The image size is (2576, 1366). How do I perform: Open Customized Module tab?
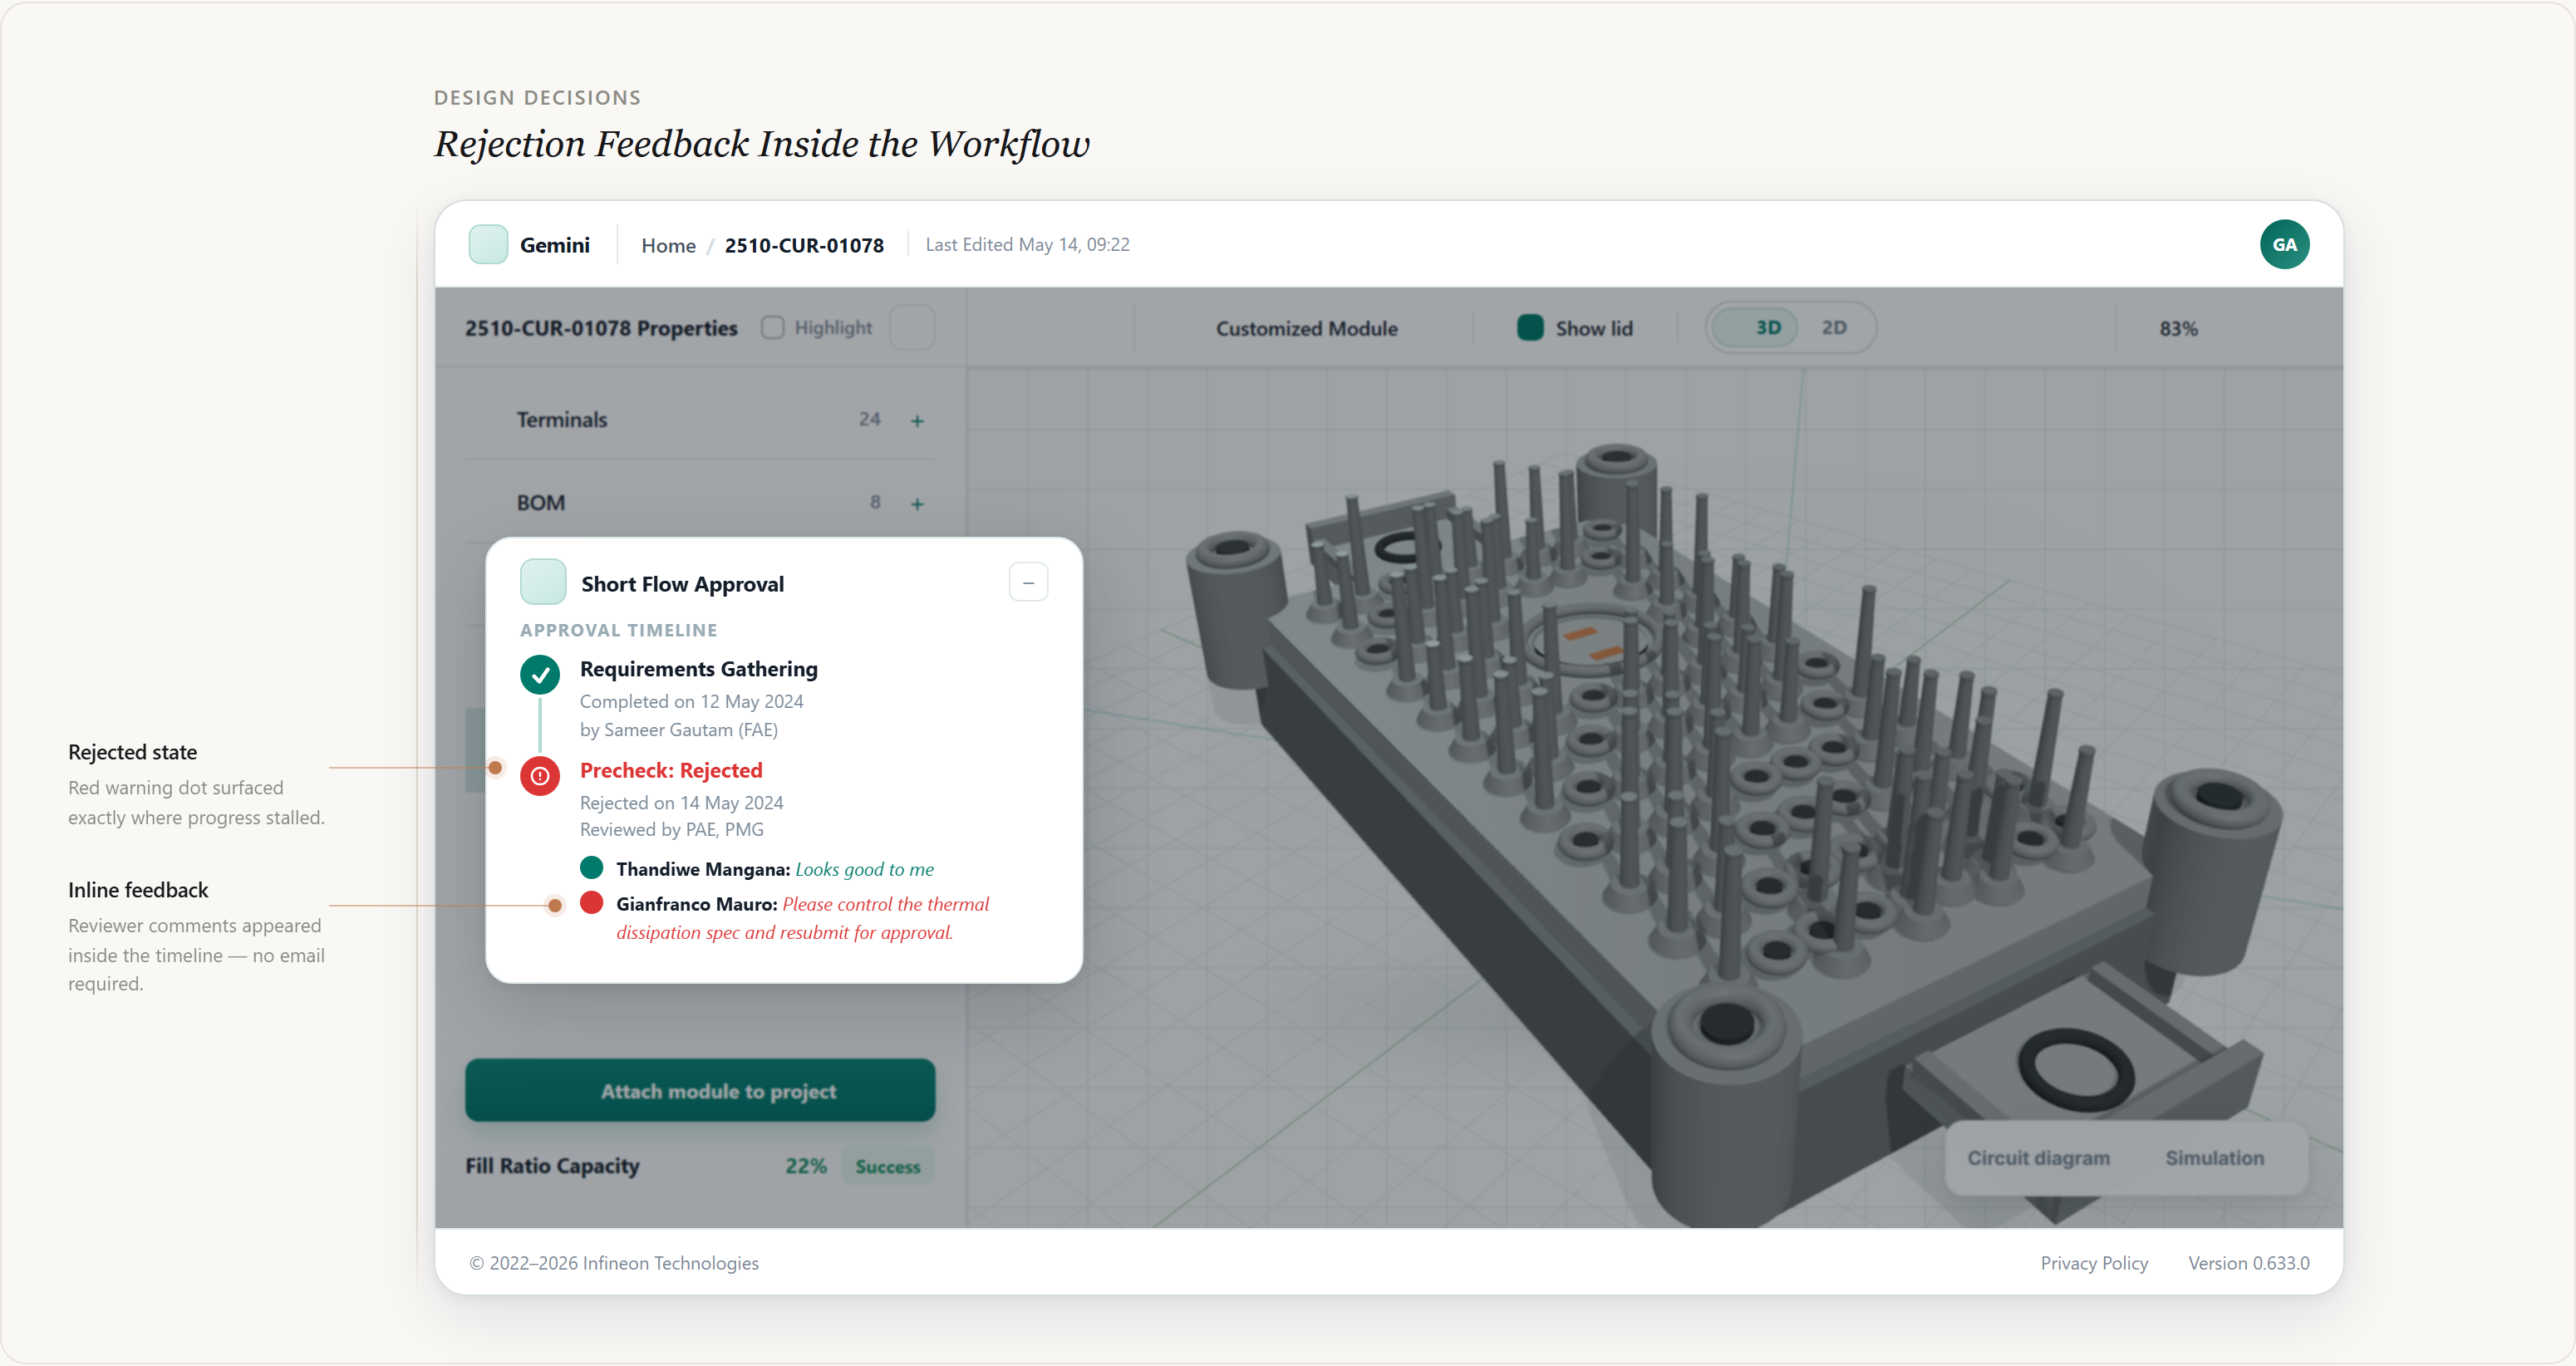pos(1306,329)
